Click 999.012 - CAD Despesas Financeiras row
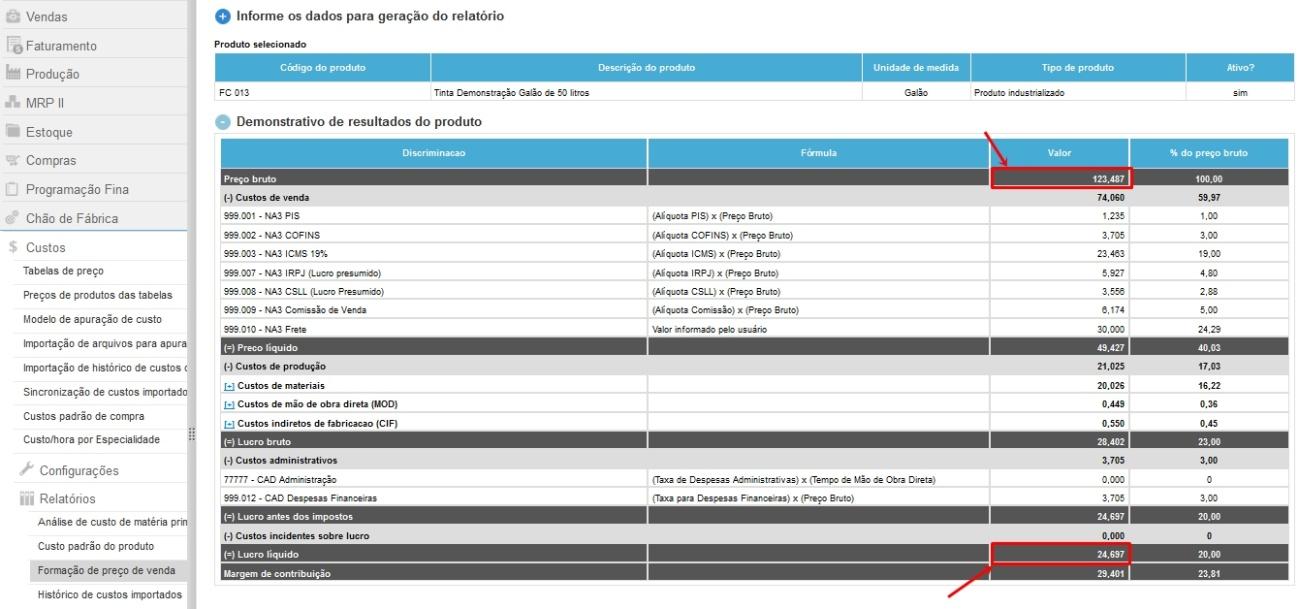Screen dimensions: 1299x609 [755, 497]
